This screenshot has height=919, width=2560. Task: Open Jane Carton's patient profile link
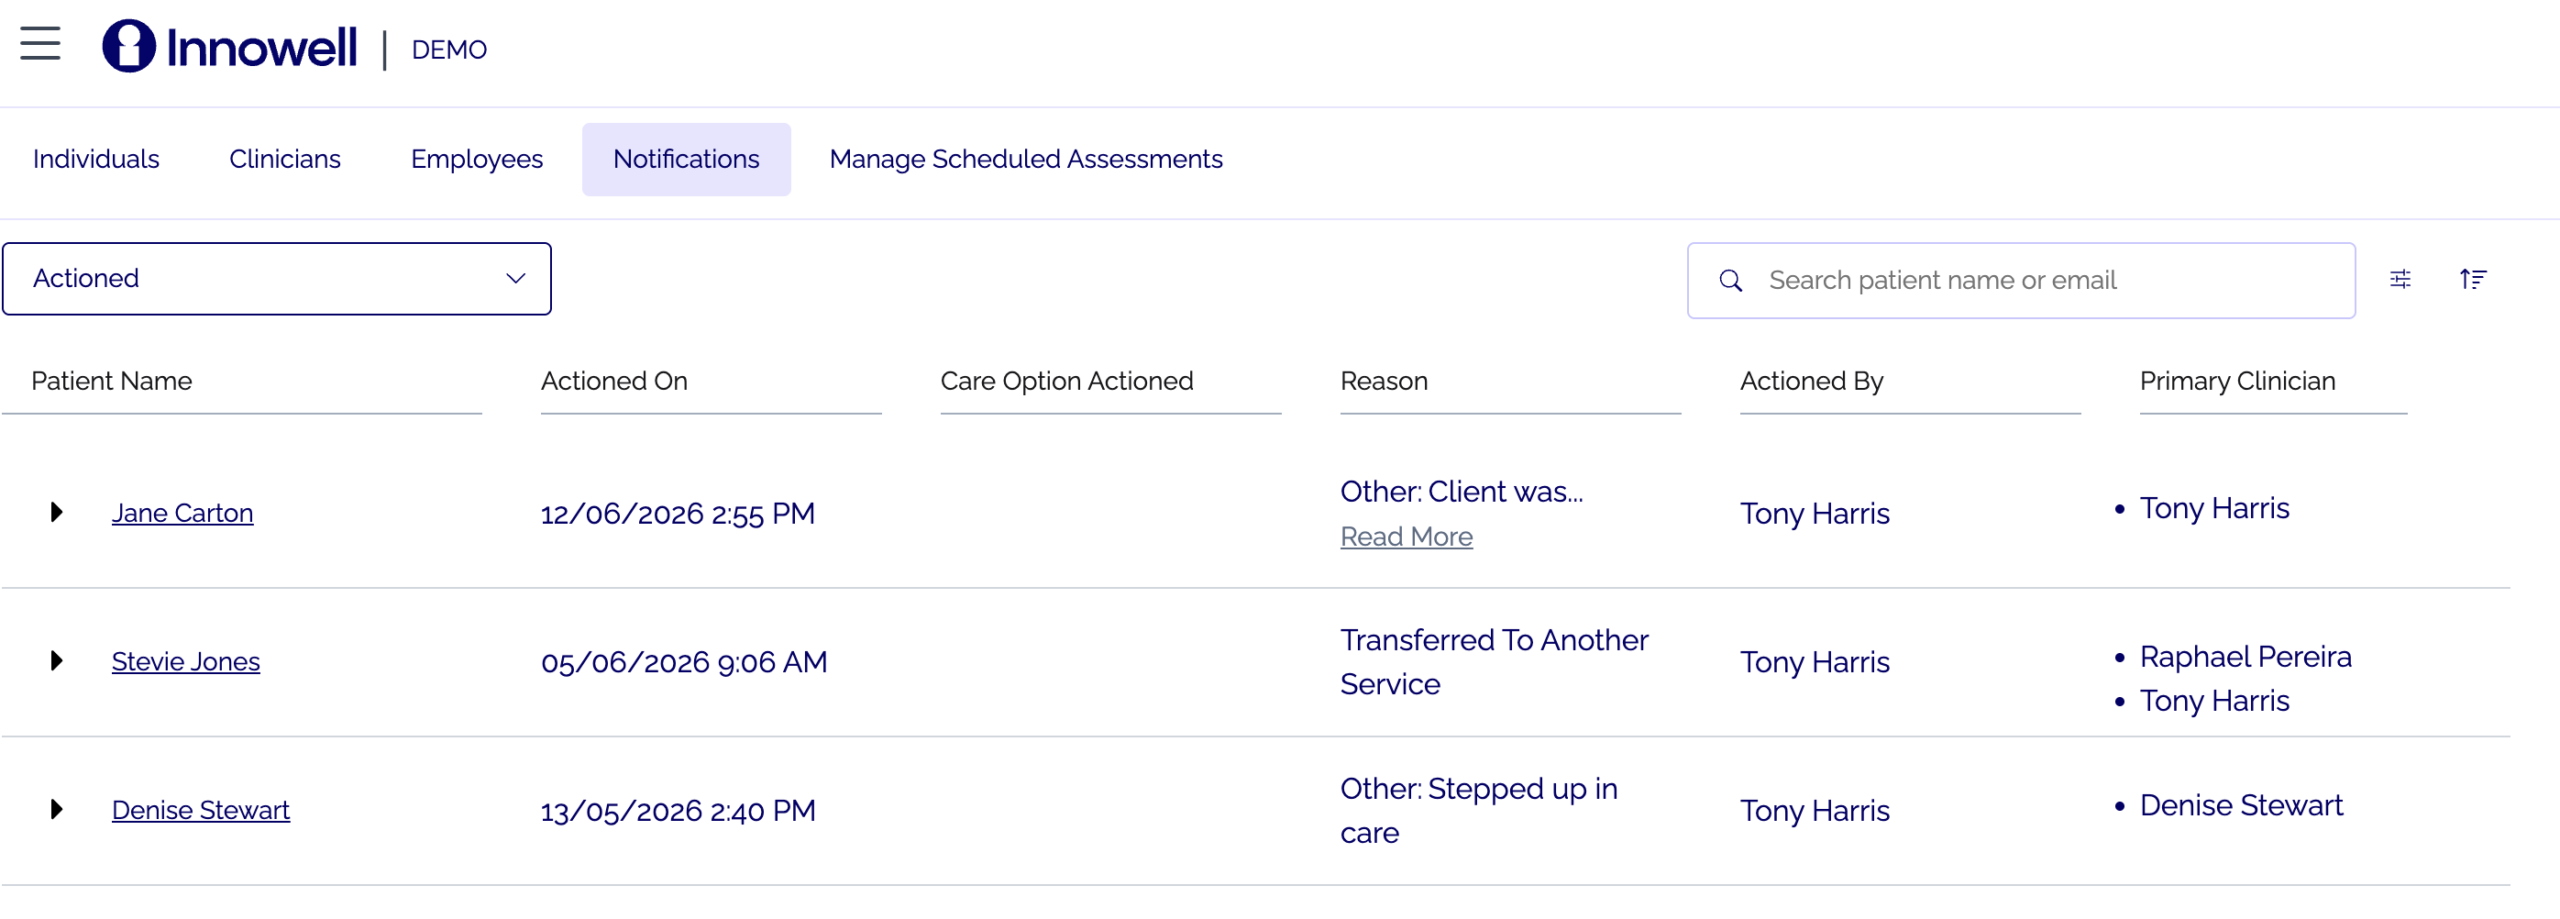coord(182,513)
